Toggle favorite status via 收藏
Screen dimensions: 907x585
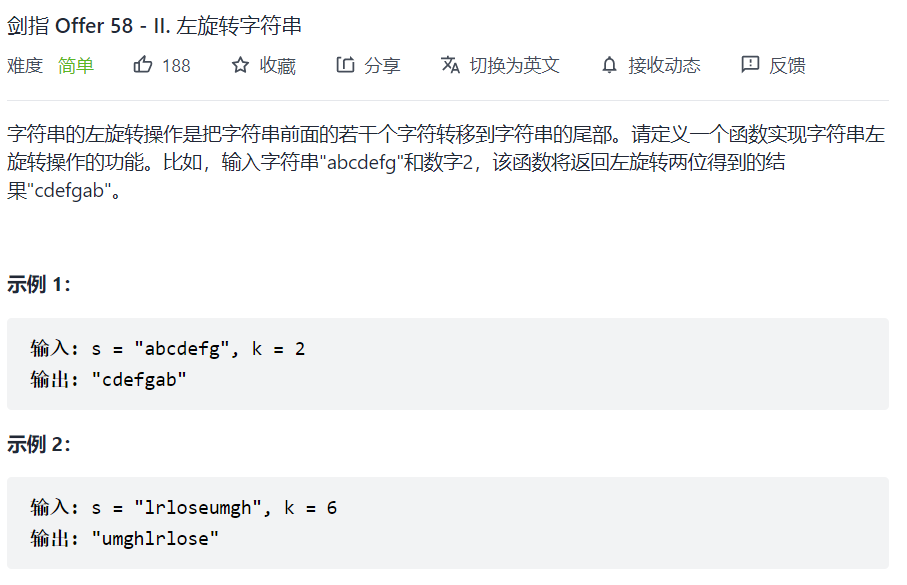click(x=265, y=64)
